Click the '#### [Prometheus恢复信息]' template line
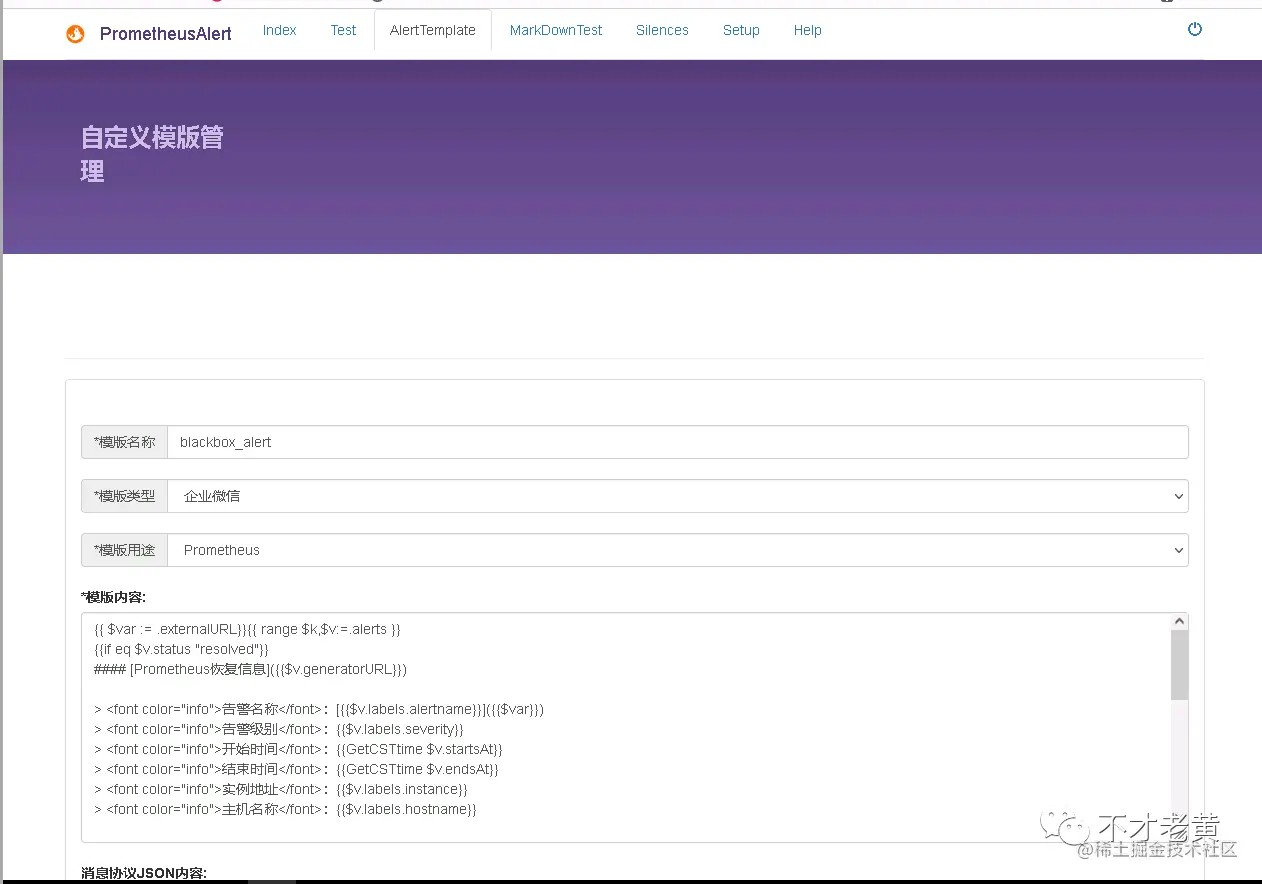Screen dimensions: 1262x884 click(250, 669)
